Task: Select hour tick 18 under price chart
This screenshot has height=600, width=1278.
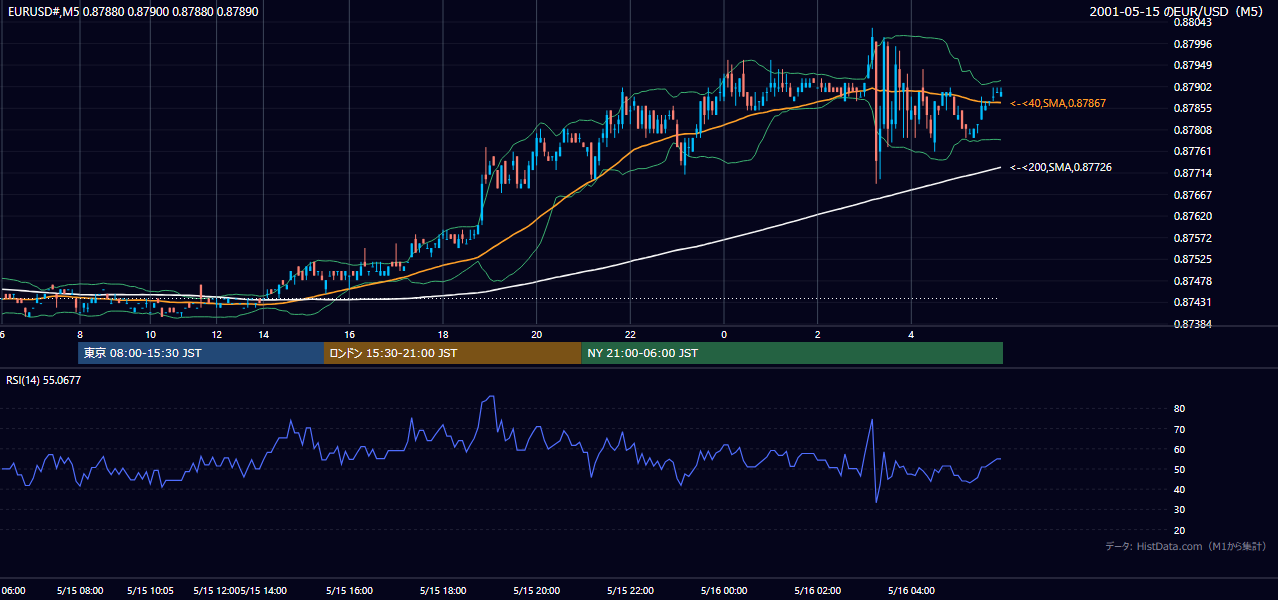Action: (443, 334)
